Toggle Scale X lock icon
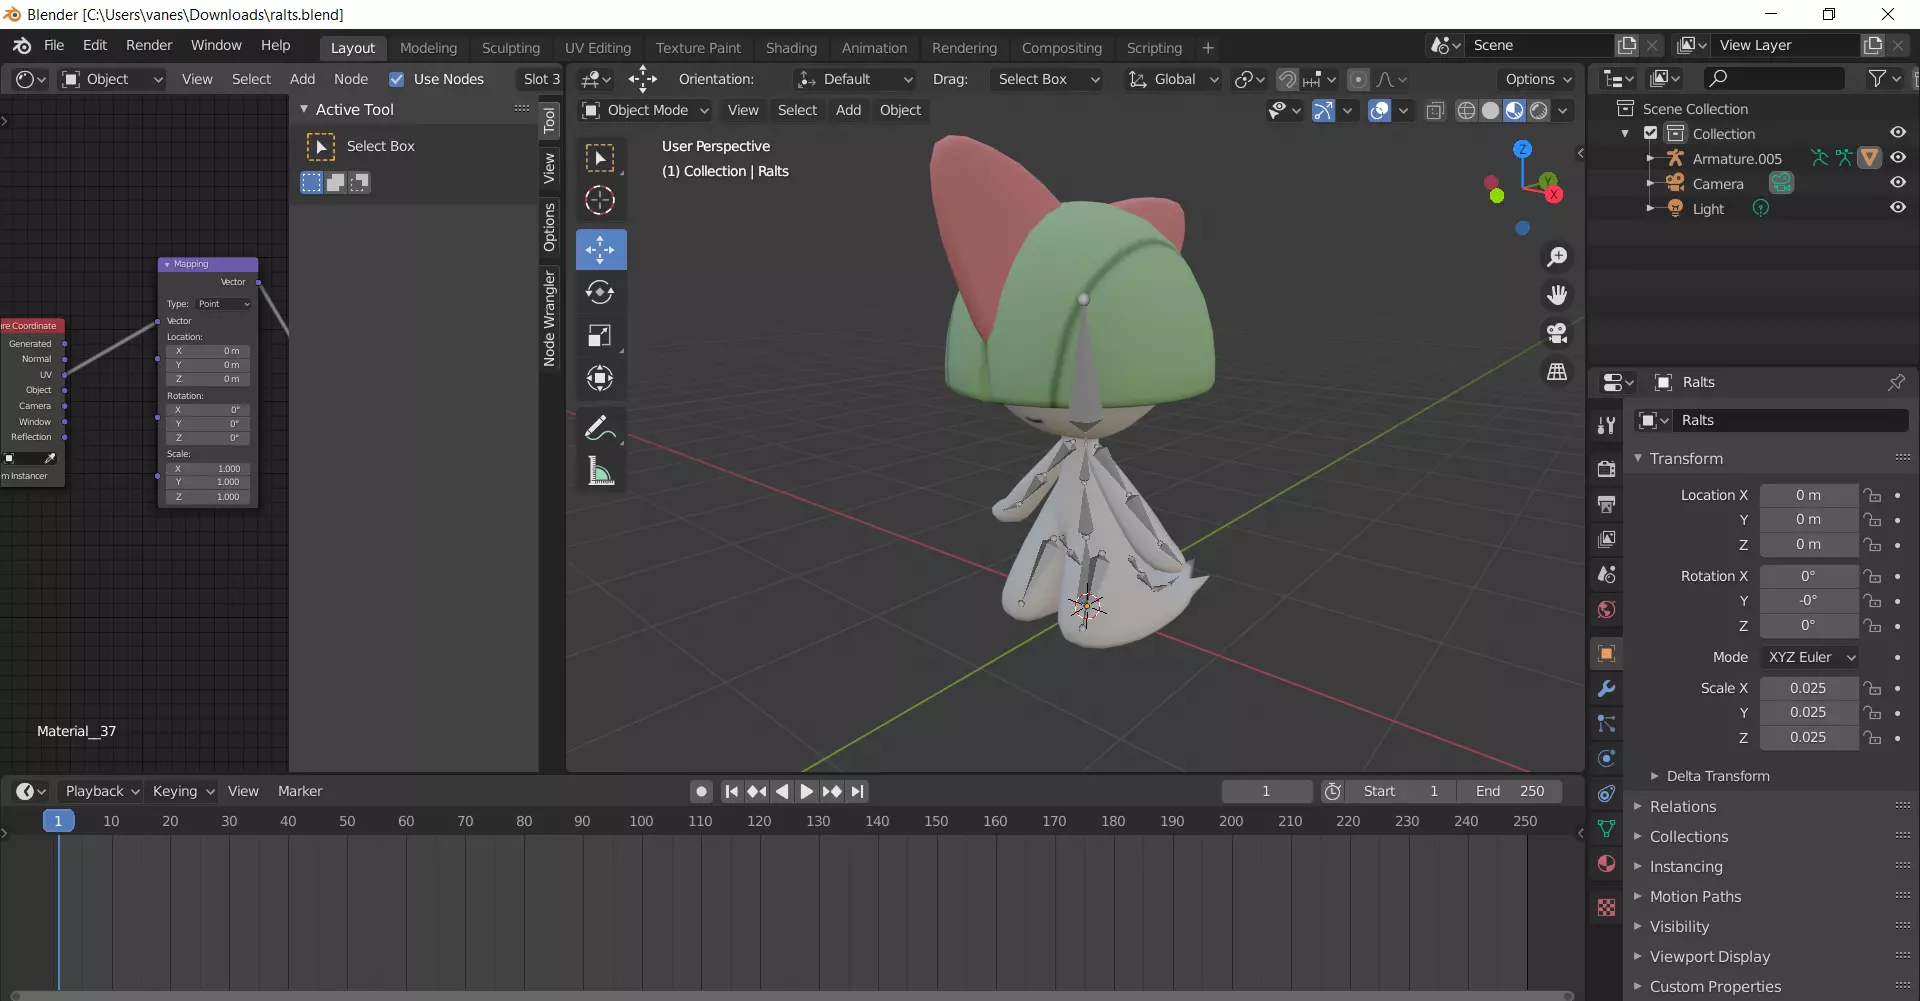The image size is (1920, 1001). pyautogui.click(x=1872, y=688)
